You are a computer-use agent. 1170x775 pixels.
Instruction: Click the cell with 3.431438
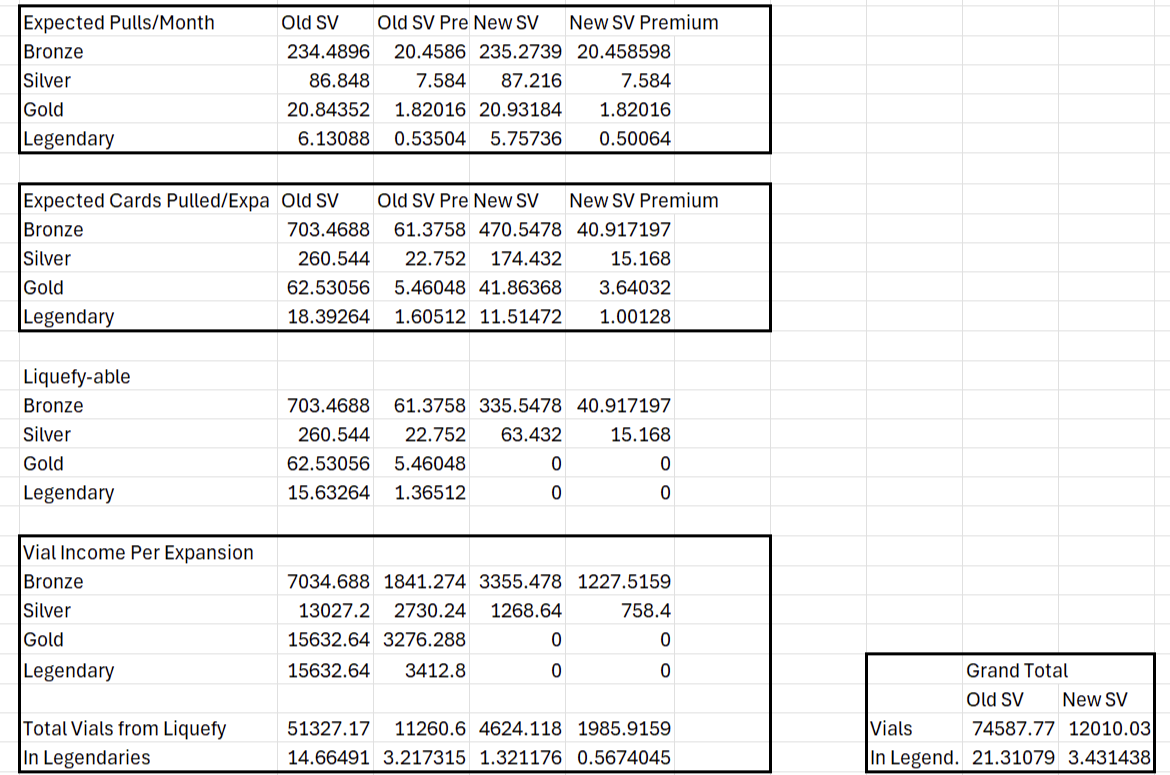pyautogui.click(x=1107, y=758)
